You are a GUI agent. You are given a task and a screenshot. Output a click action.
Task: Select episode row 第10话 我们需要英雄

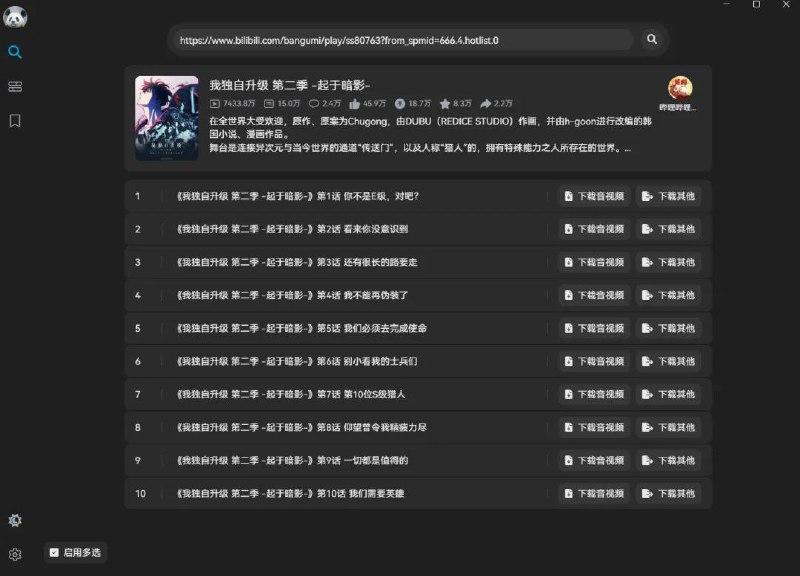[x=418, y=493]
